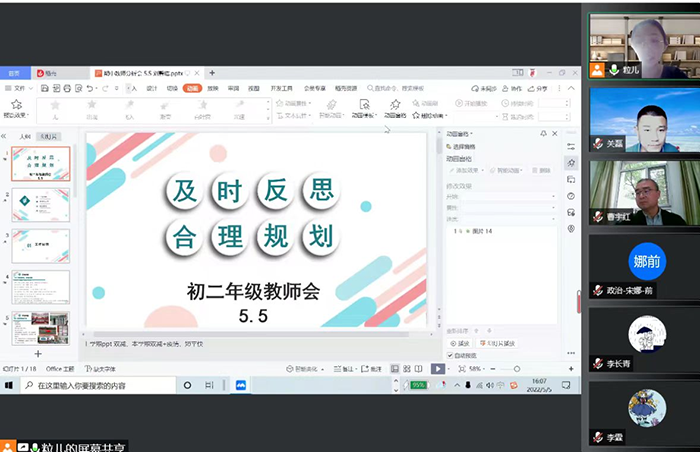Viewport: 700px width, 452px height.
Task: Start slideshow with Play button
Action: pyautogui.click(x=438, y=369)
